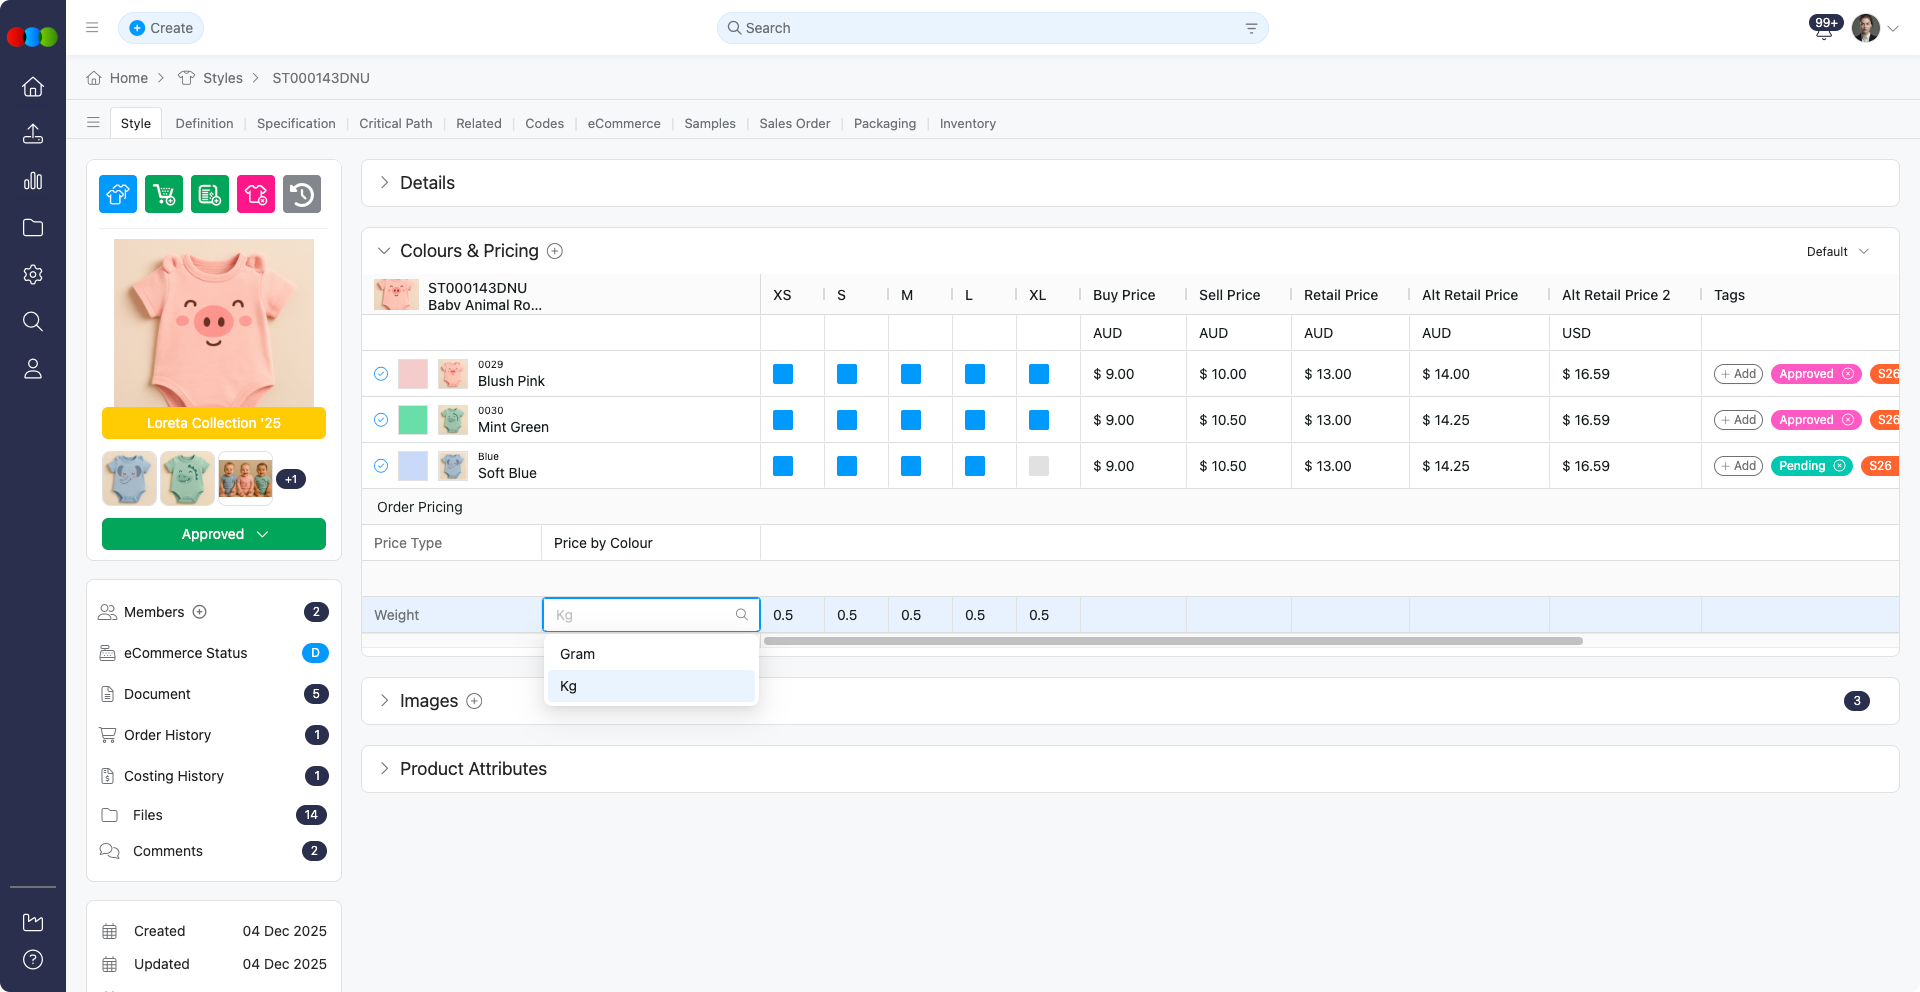Click the Mint Green colour swatch
Image resolution: width=1920 pixels, height=992 pixels.
(413, 420)
